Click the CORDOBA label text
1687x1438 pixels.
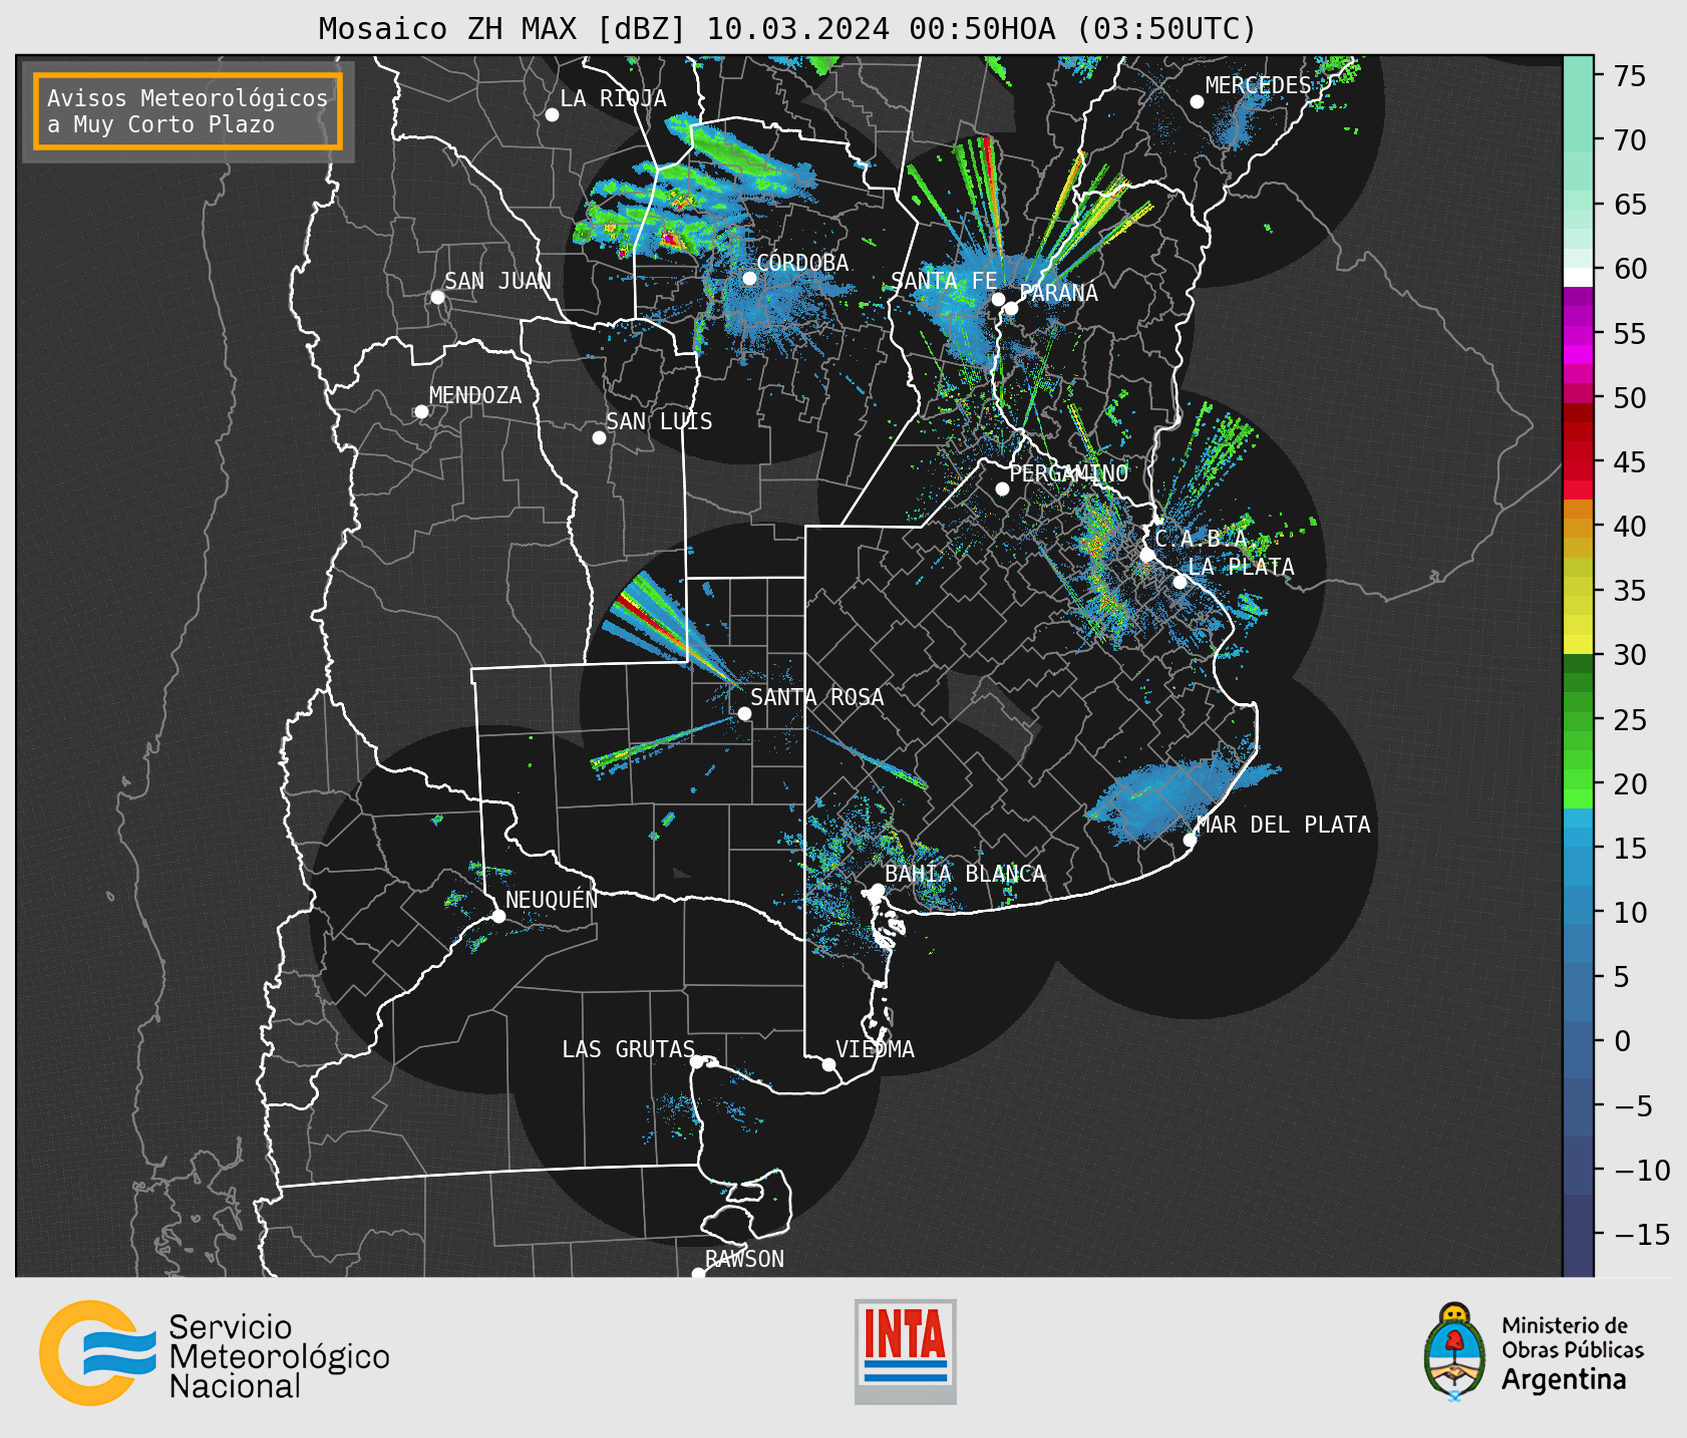[802, 263]
